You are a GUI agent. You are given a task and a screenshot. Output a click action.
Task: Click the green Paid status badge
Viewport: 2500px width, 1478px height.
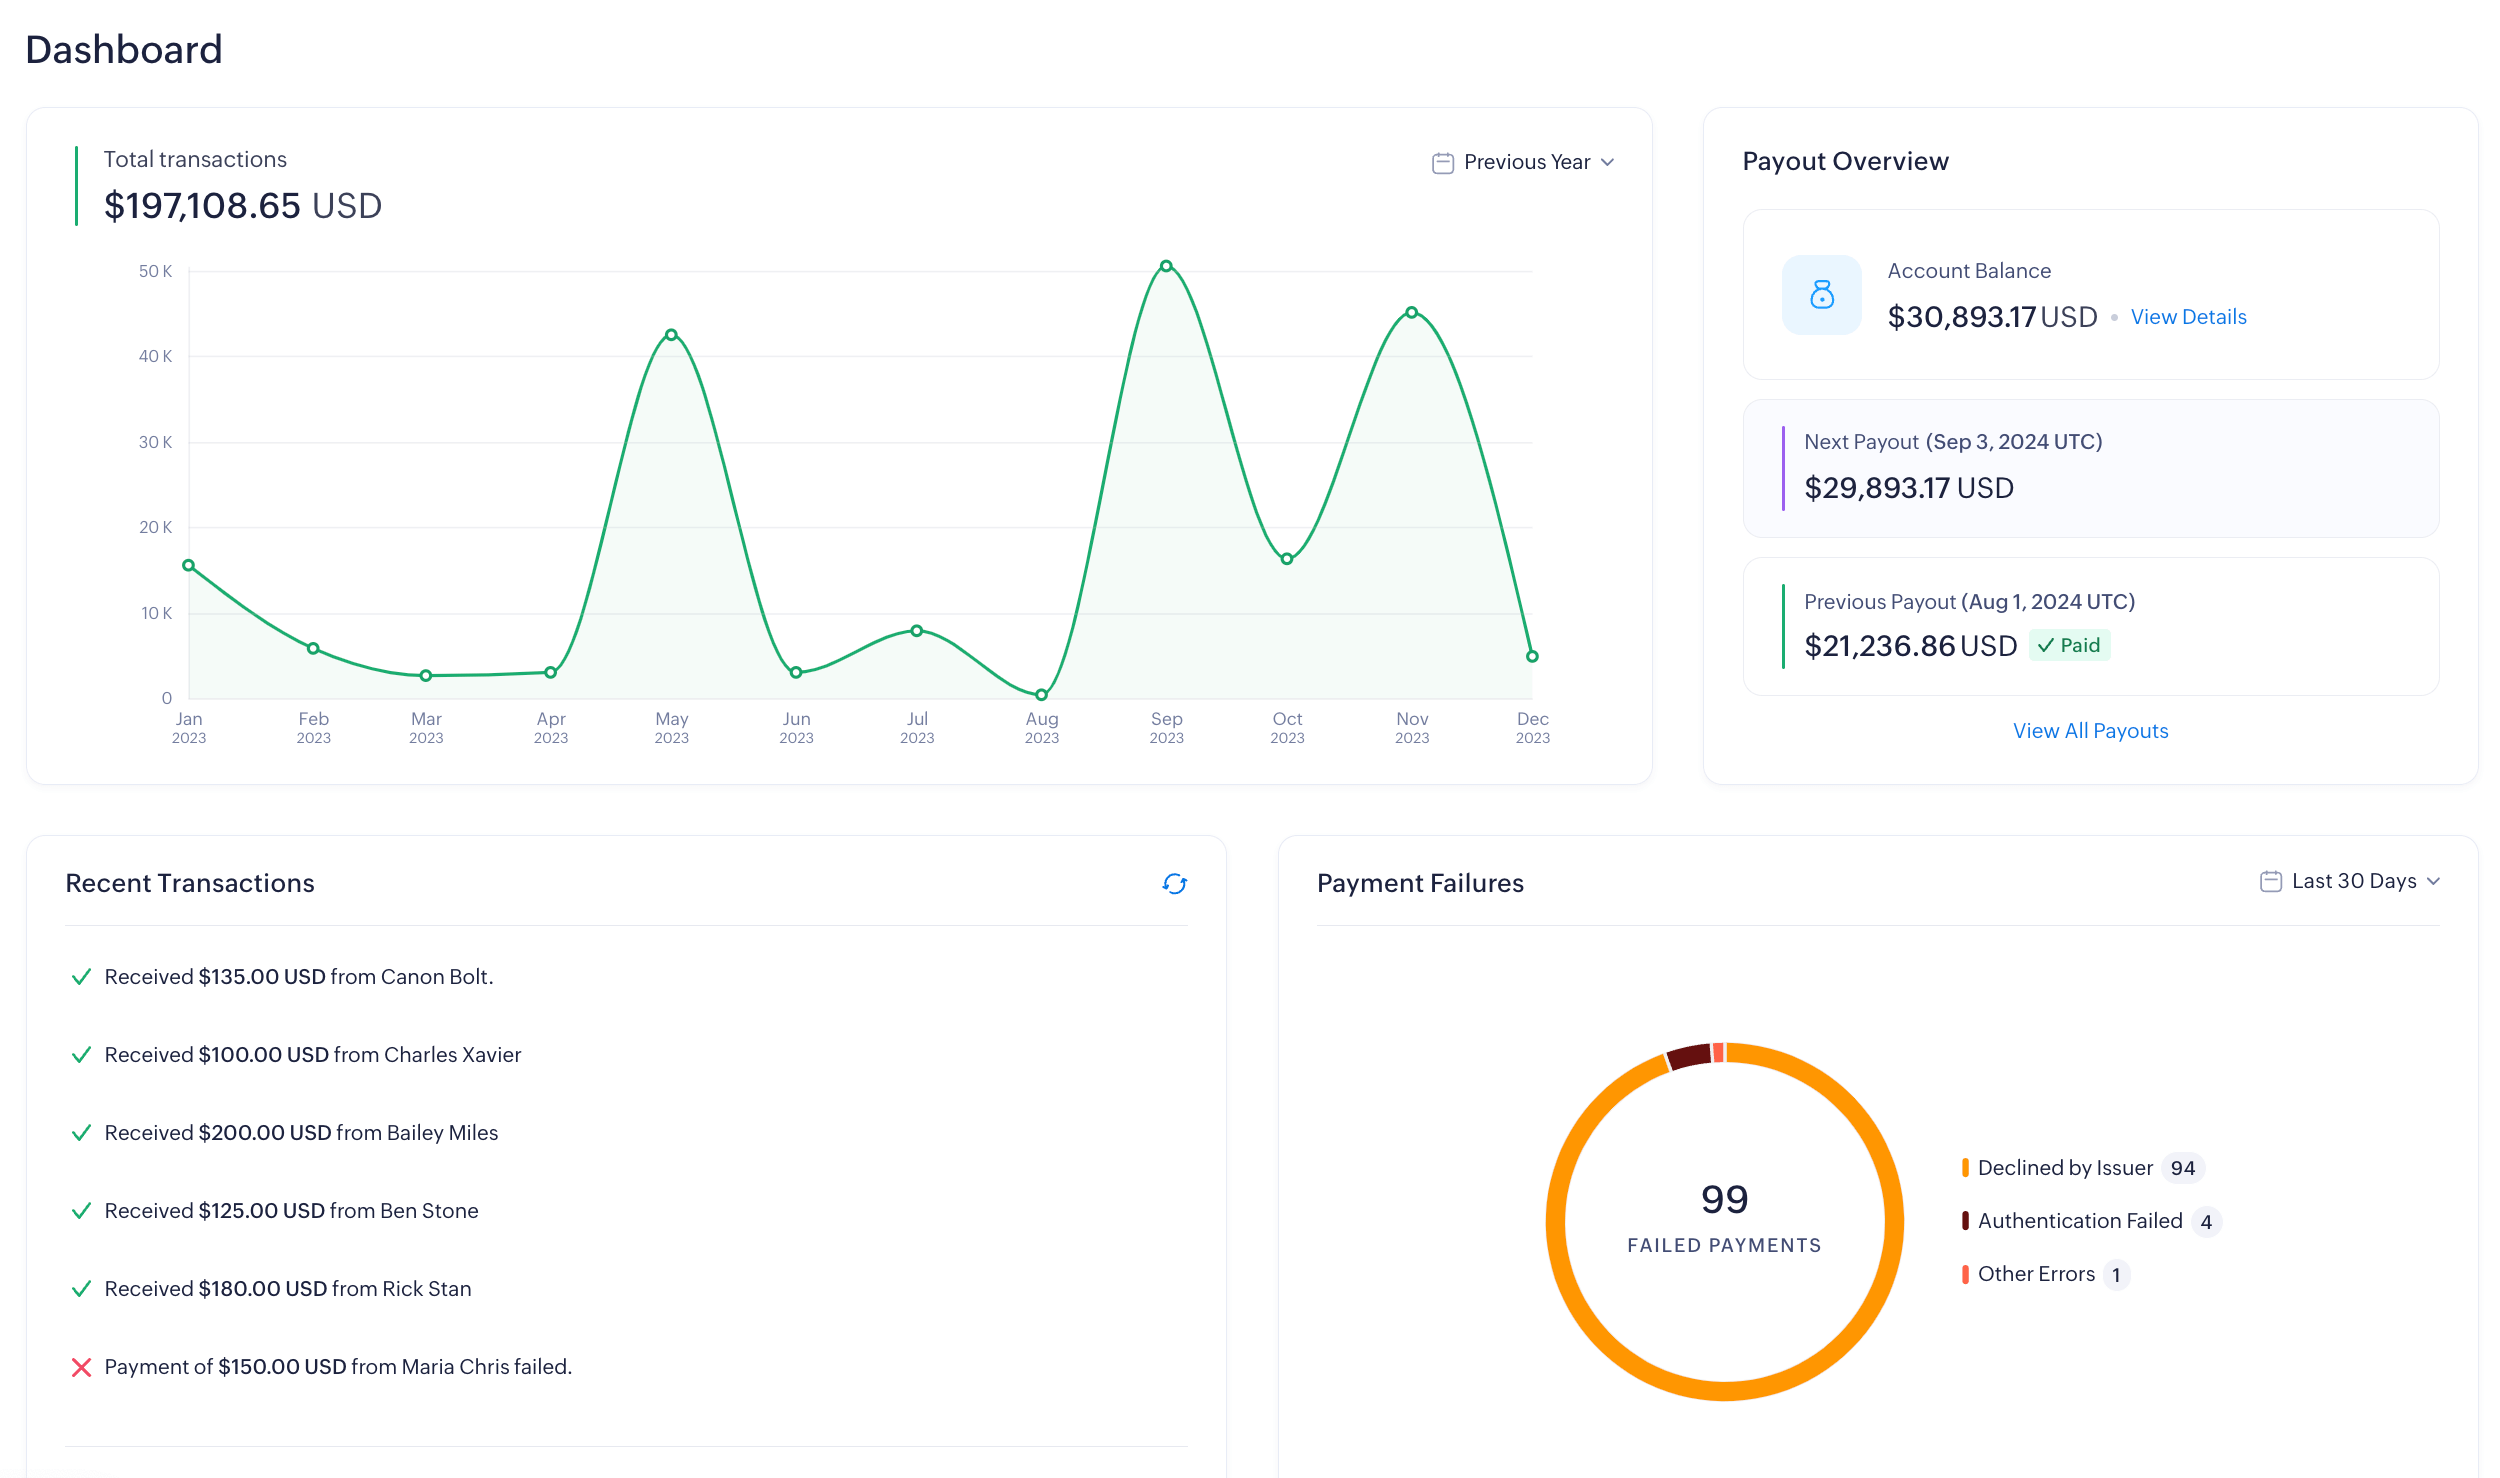pos(2069,646)
